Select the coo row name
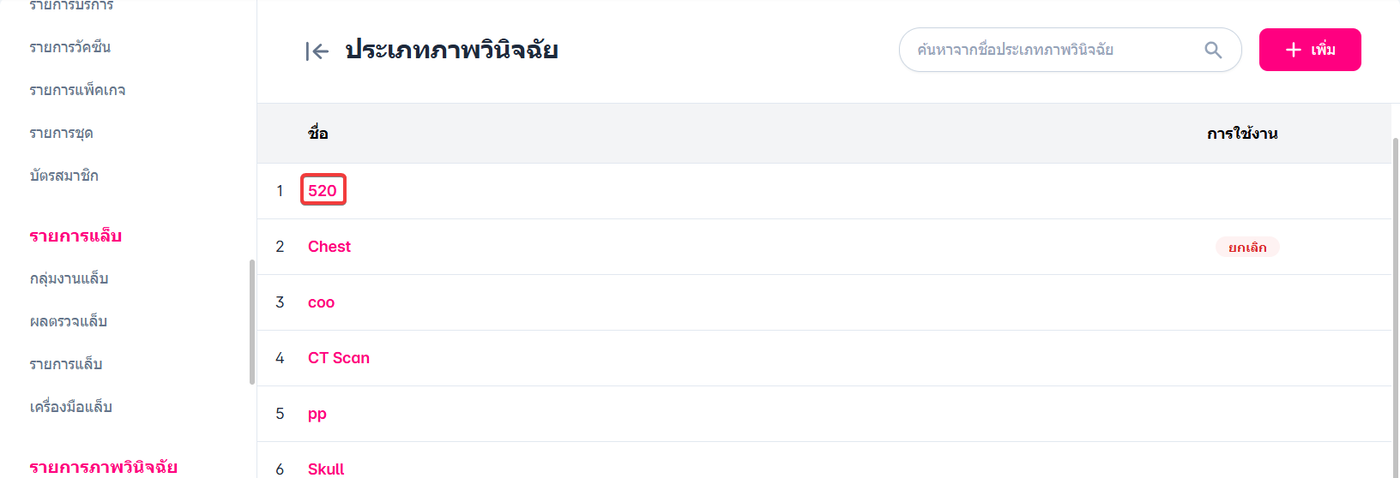 tap(321, 302)
